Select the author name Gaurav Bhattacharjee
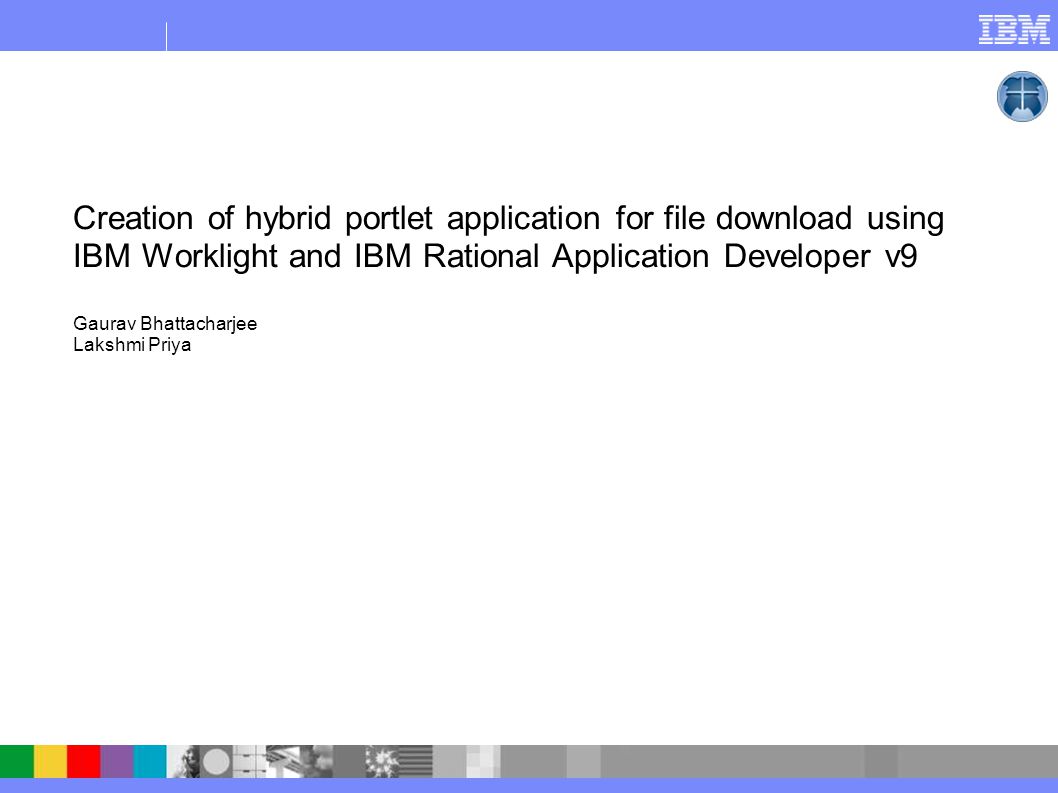Image resolution: width=1058 pixels, height=793 pixels. coord(165,323)
